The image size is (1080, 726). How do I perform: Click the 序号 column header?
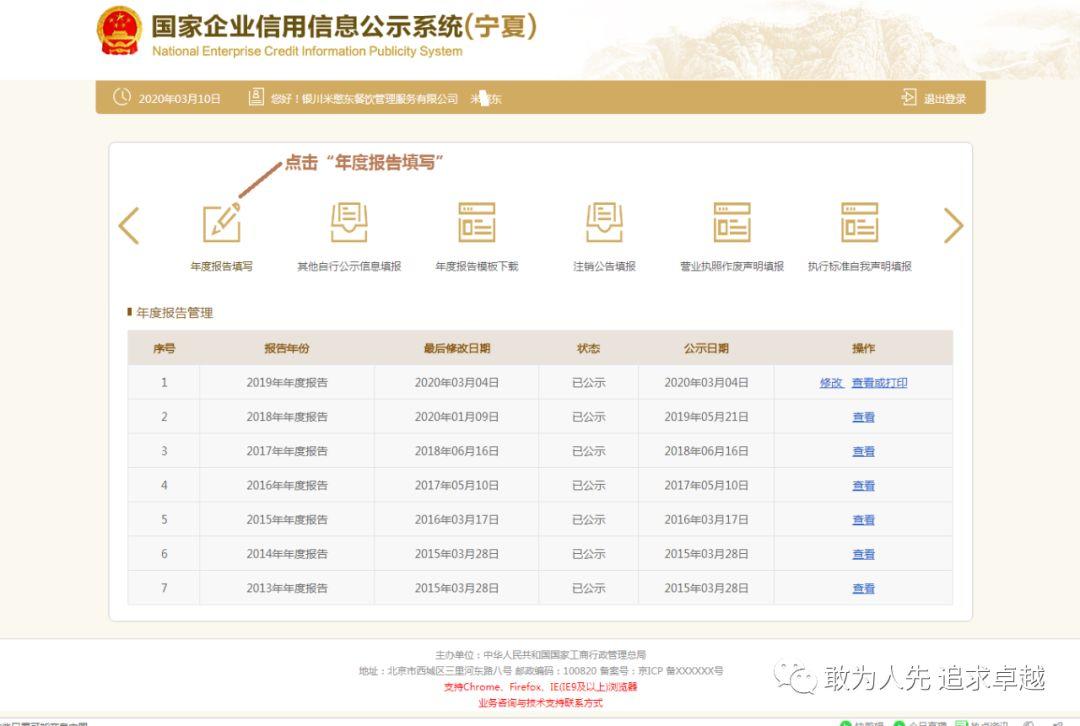pyautogui.click(x=164, y=349)
